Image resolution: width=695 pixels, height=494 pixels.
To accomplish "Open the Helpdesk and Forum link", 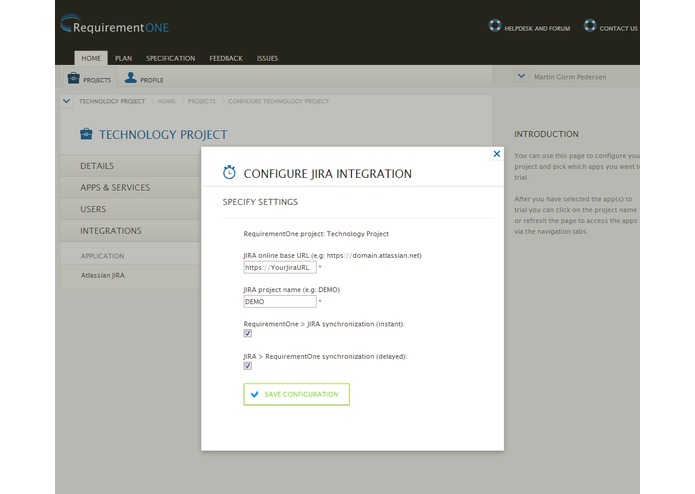I will coord(537,28).
